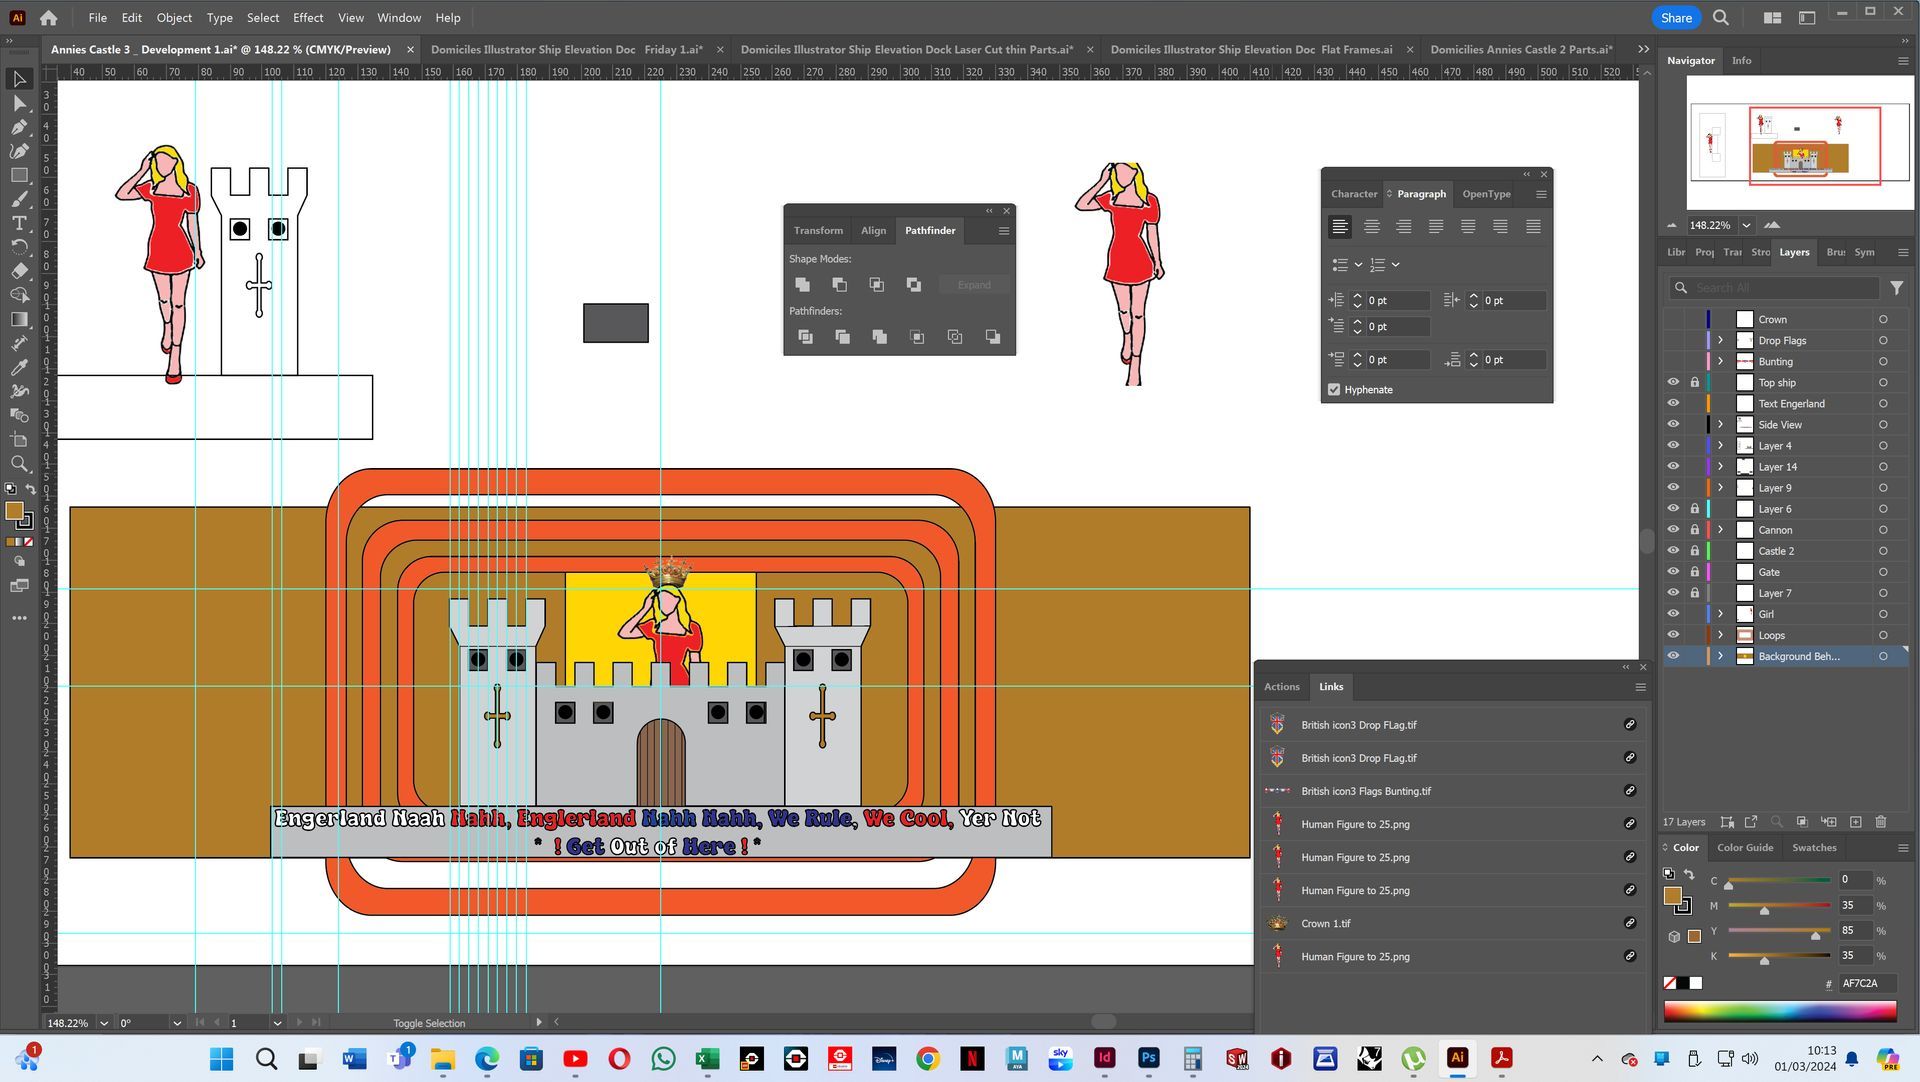Pick the Eyedropper tool
Viewport: 1920px width, 1082px height.
click(x=19, y=367)
